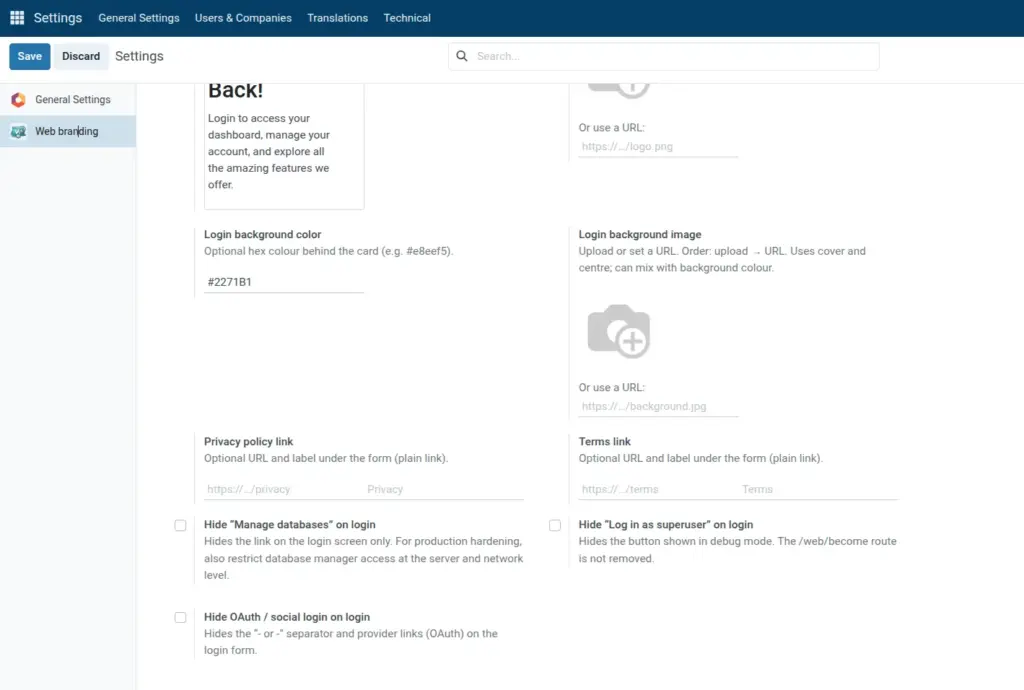Click the search magnifier icon
Viewport: 1024px width, 690px height.
[x=462, y=56]
